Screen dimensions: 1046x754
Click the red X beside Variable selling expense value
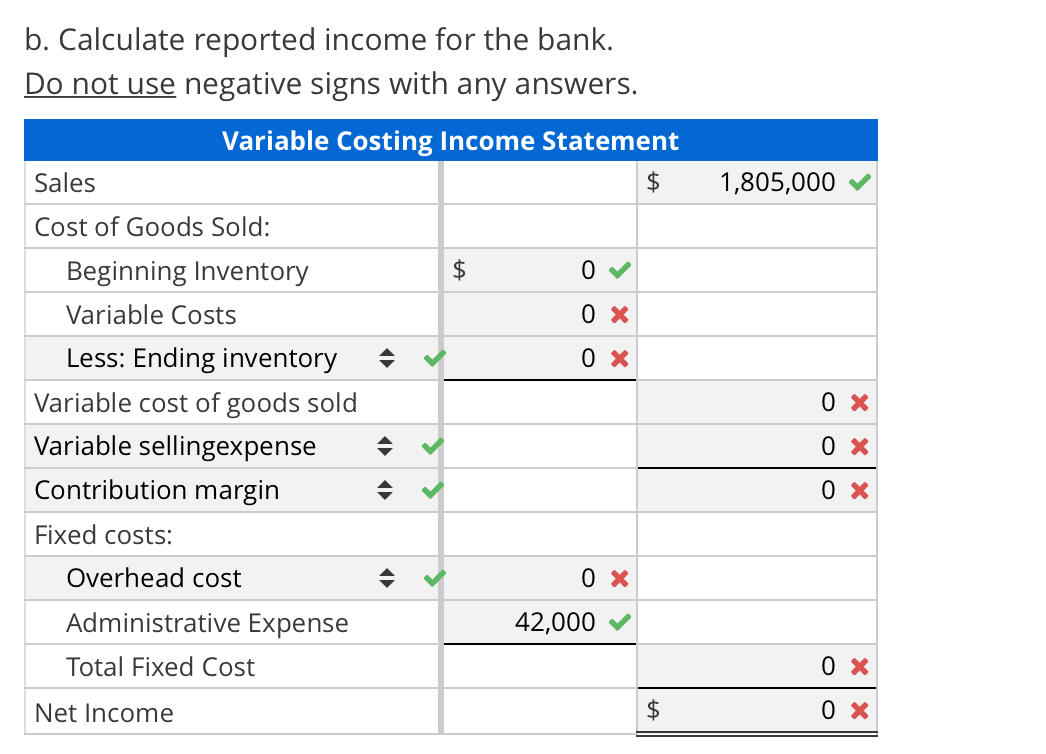click(x=860, y=446)
